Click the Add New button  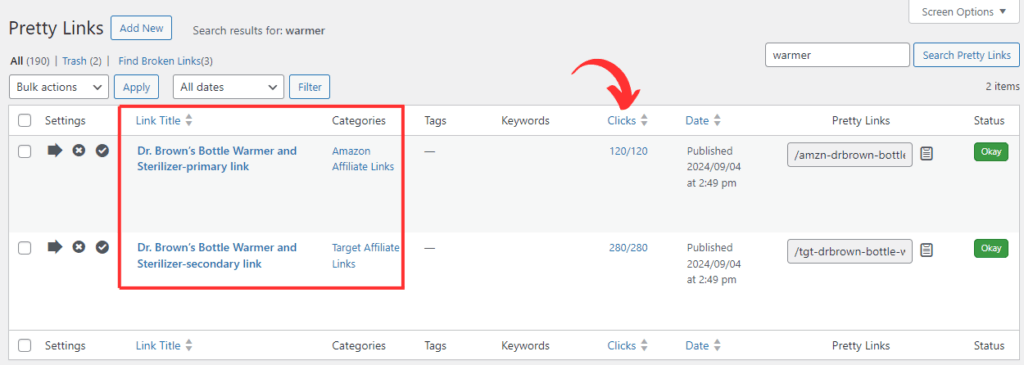tap(141, 28)
